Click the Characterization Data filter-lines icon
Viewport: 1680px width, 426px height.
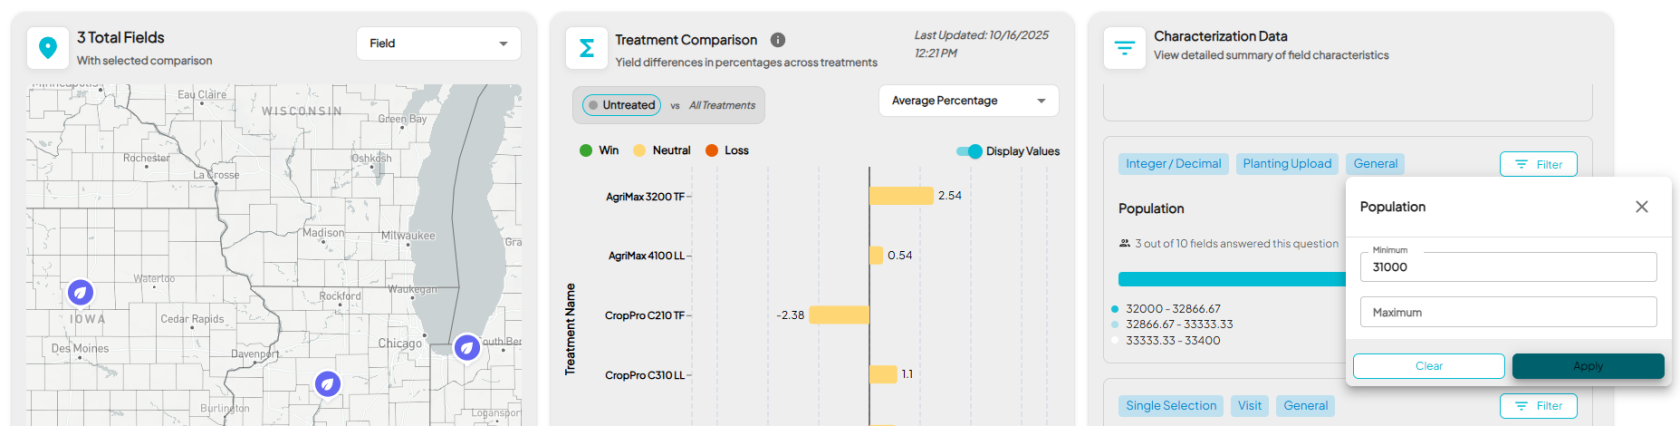1124,48
